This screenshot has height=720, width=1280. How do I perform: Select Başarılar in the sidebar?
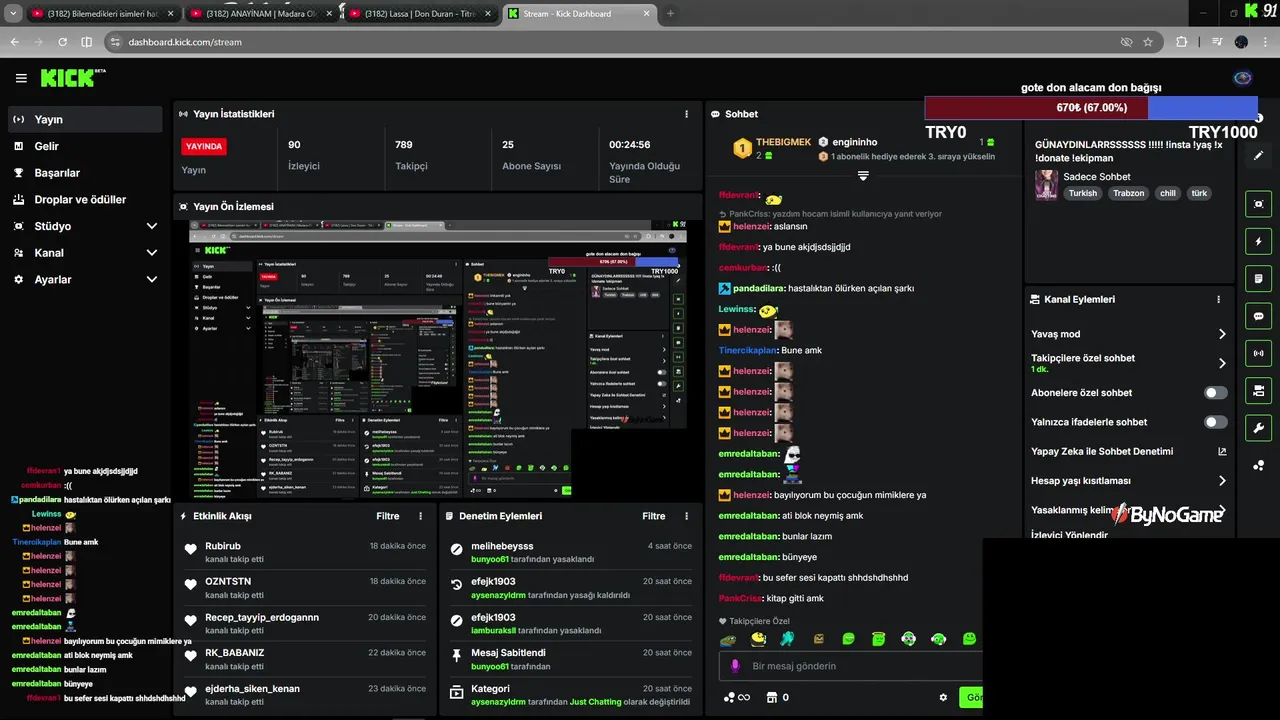[x=85, y=173]
